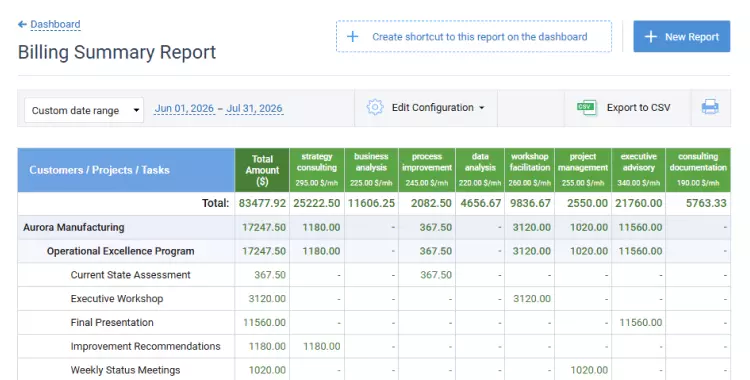The width and height of the screenshot is (750, 380).
Task: Select the Final Presentation task
Action: (112, 323)
